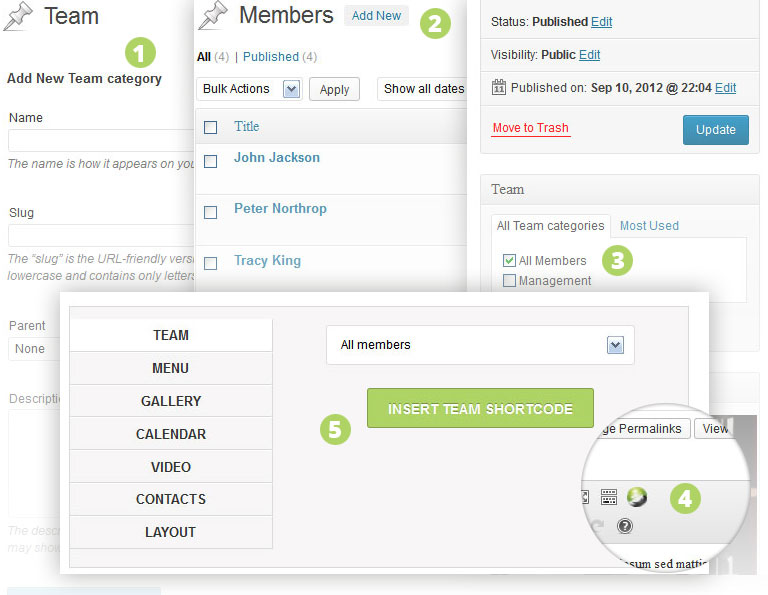Click the green shortcode globe icon
The width and height of the screenshot is (768, 595).
(637, 497)
